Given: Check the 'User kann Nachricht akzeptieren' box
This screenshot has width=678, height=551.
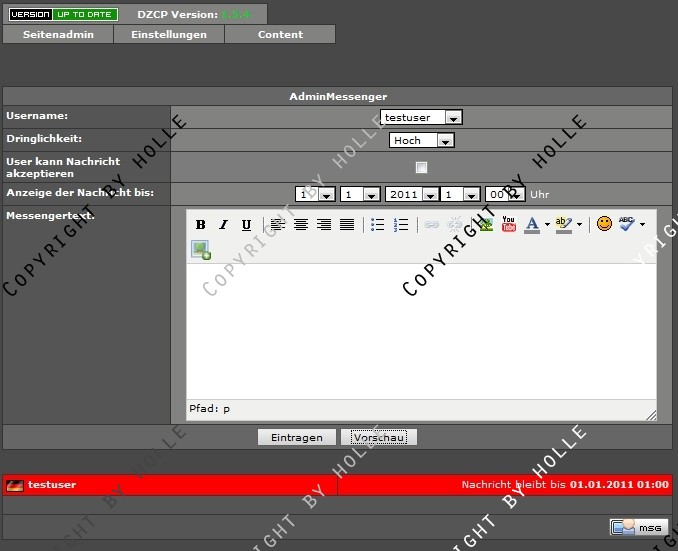Looking at the screenshot, I should click(421, 167).
